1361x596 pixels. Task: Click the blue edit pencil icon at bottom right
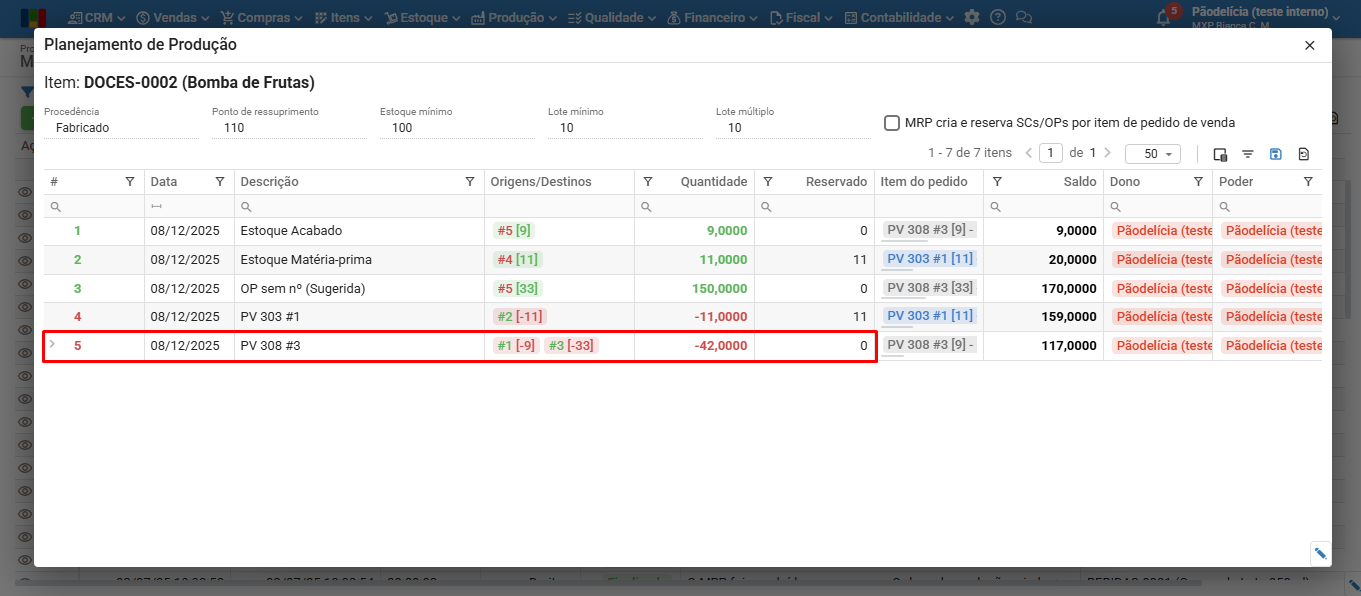pyautogui.click(x=1320, y=553)
